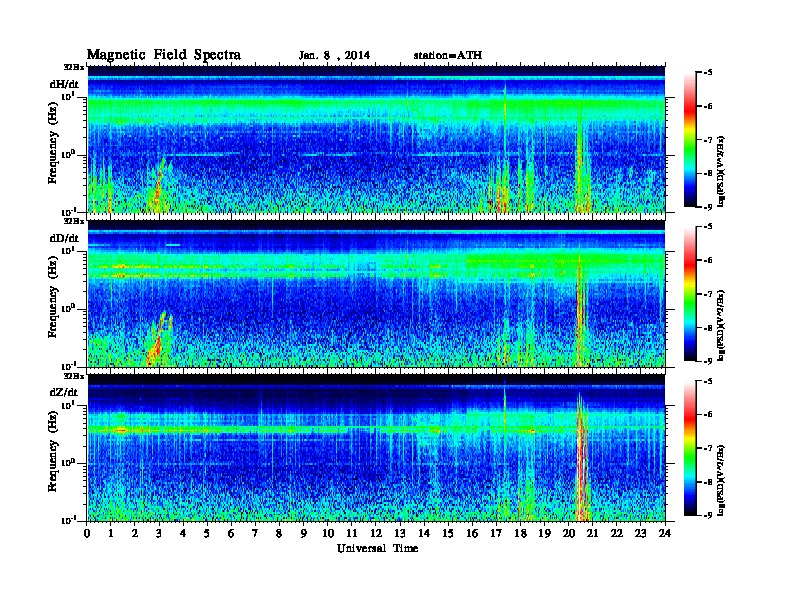The image size is (792, 612).
Task: Click the "9" tick on the time axis
Action: [304, 534]
